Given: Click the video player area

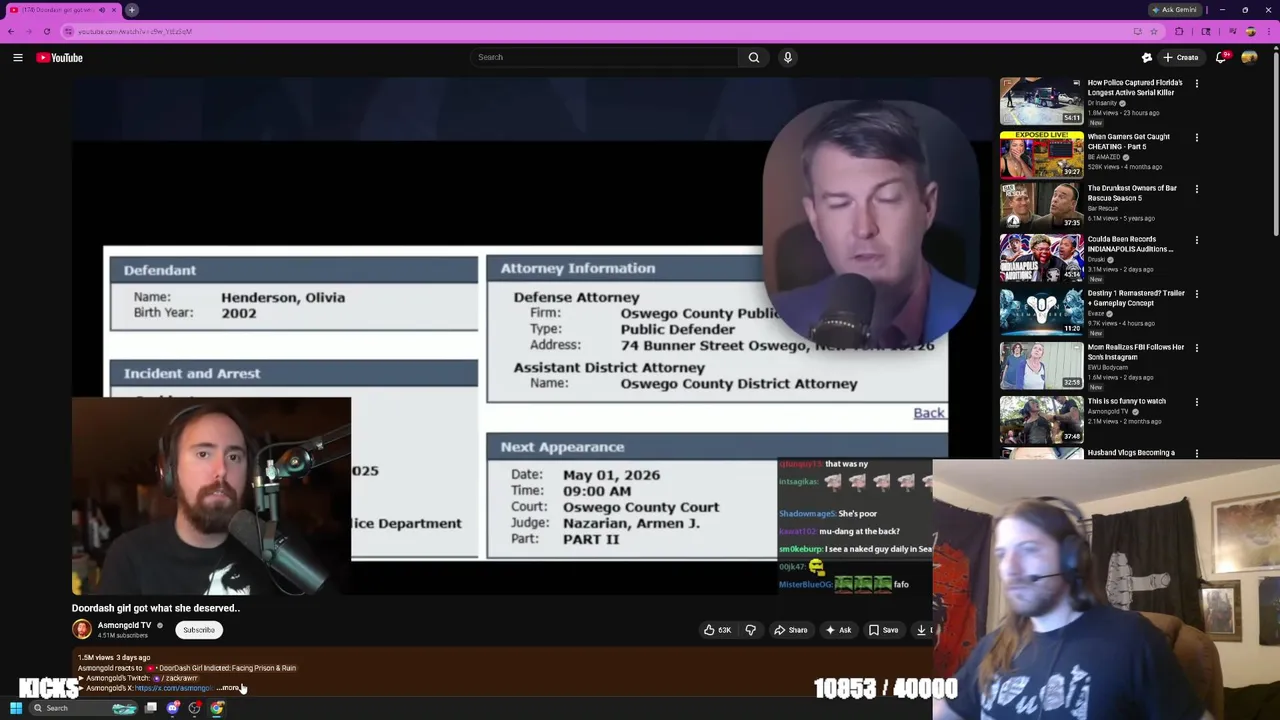Looking at the screenshot, I should [x=530, y=336].
